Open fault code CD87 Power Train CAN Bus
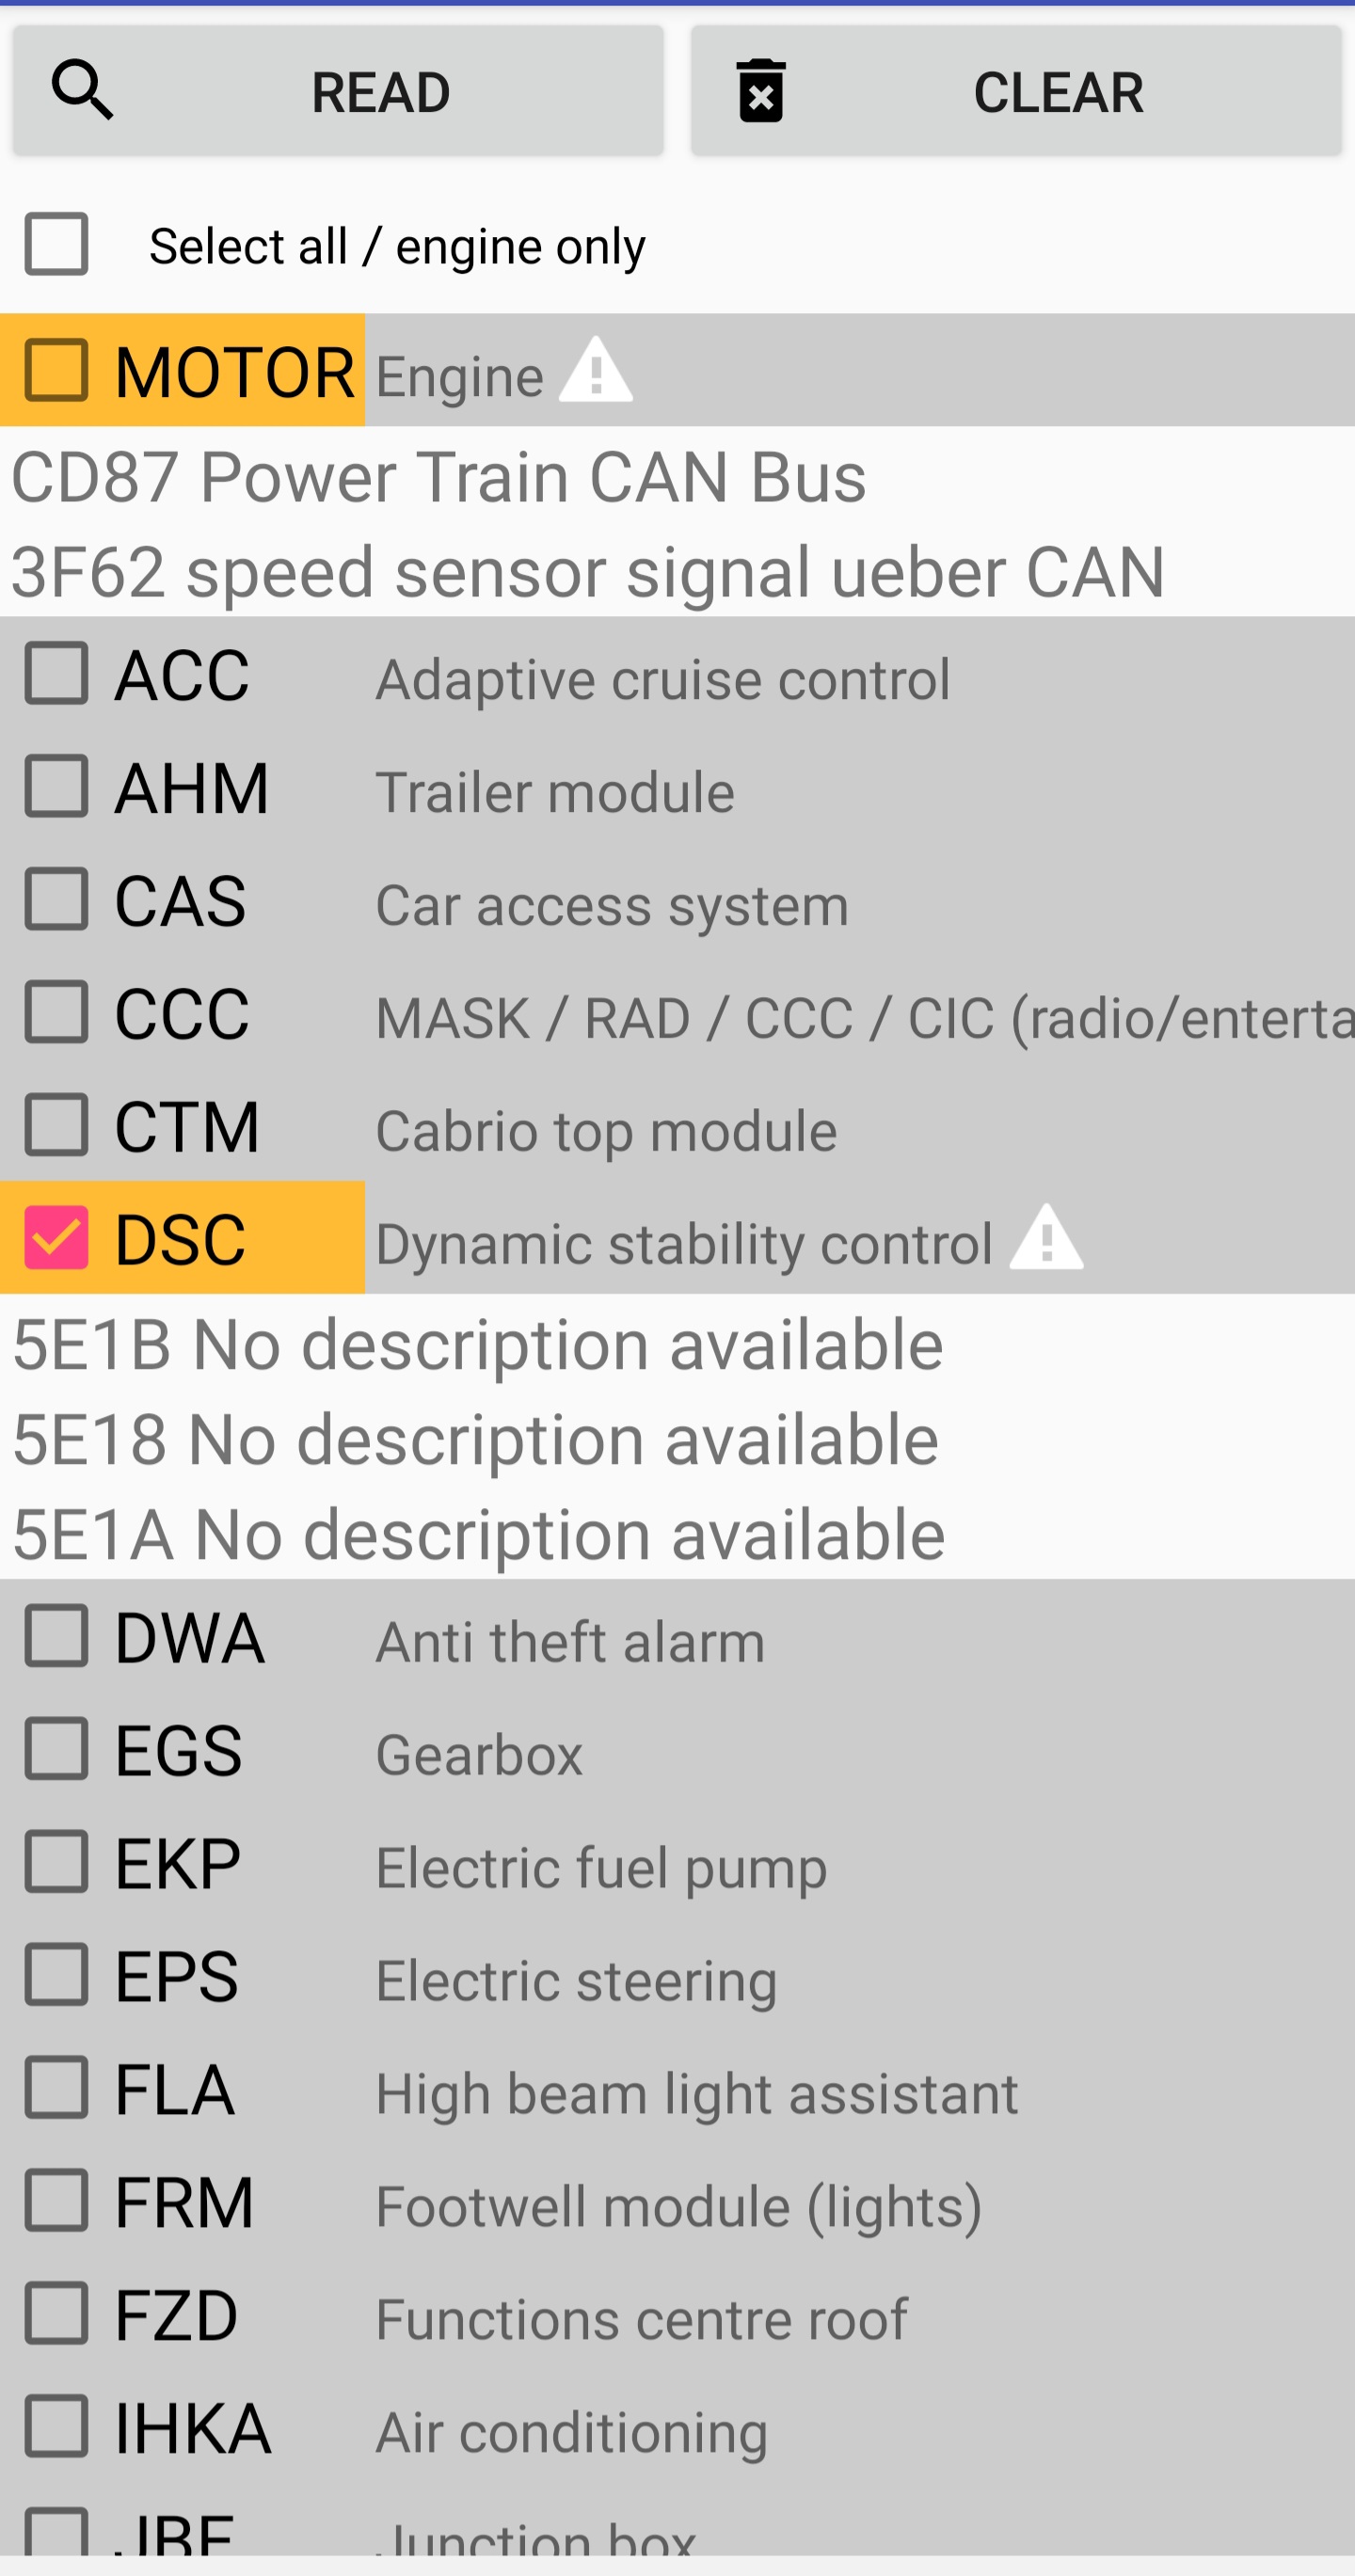 438,477
